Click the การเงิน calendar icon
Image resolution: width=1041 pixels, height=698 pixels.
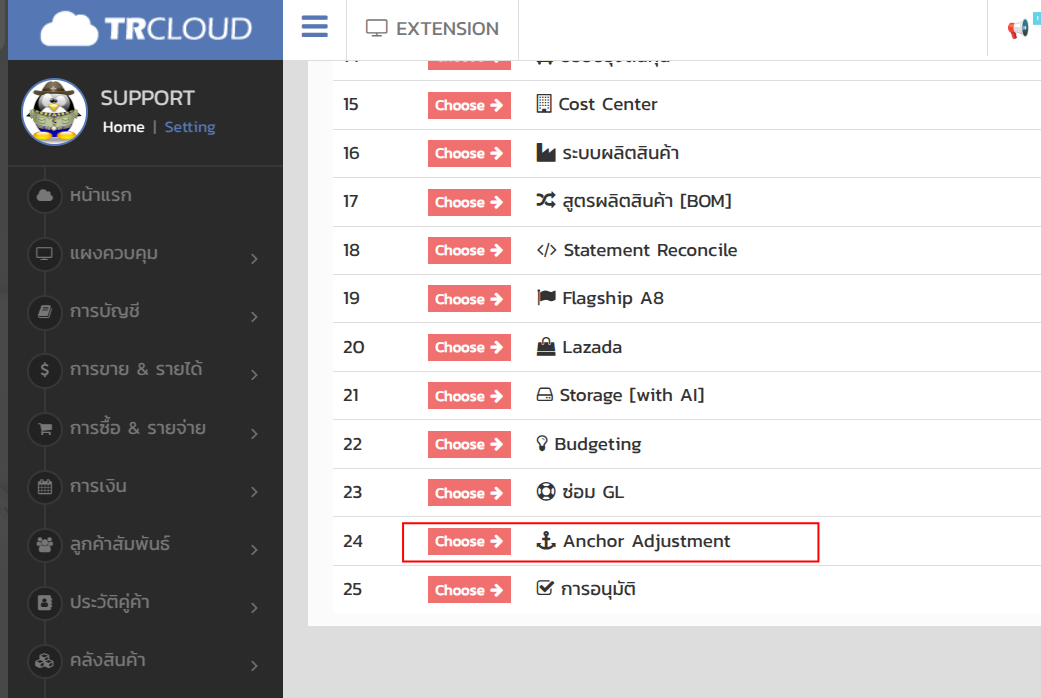pyautogui.click(x=44, y=487)
